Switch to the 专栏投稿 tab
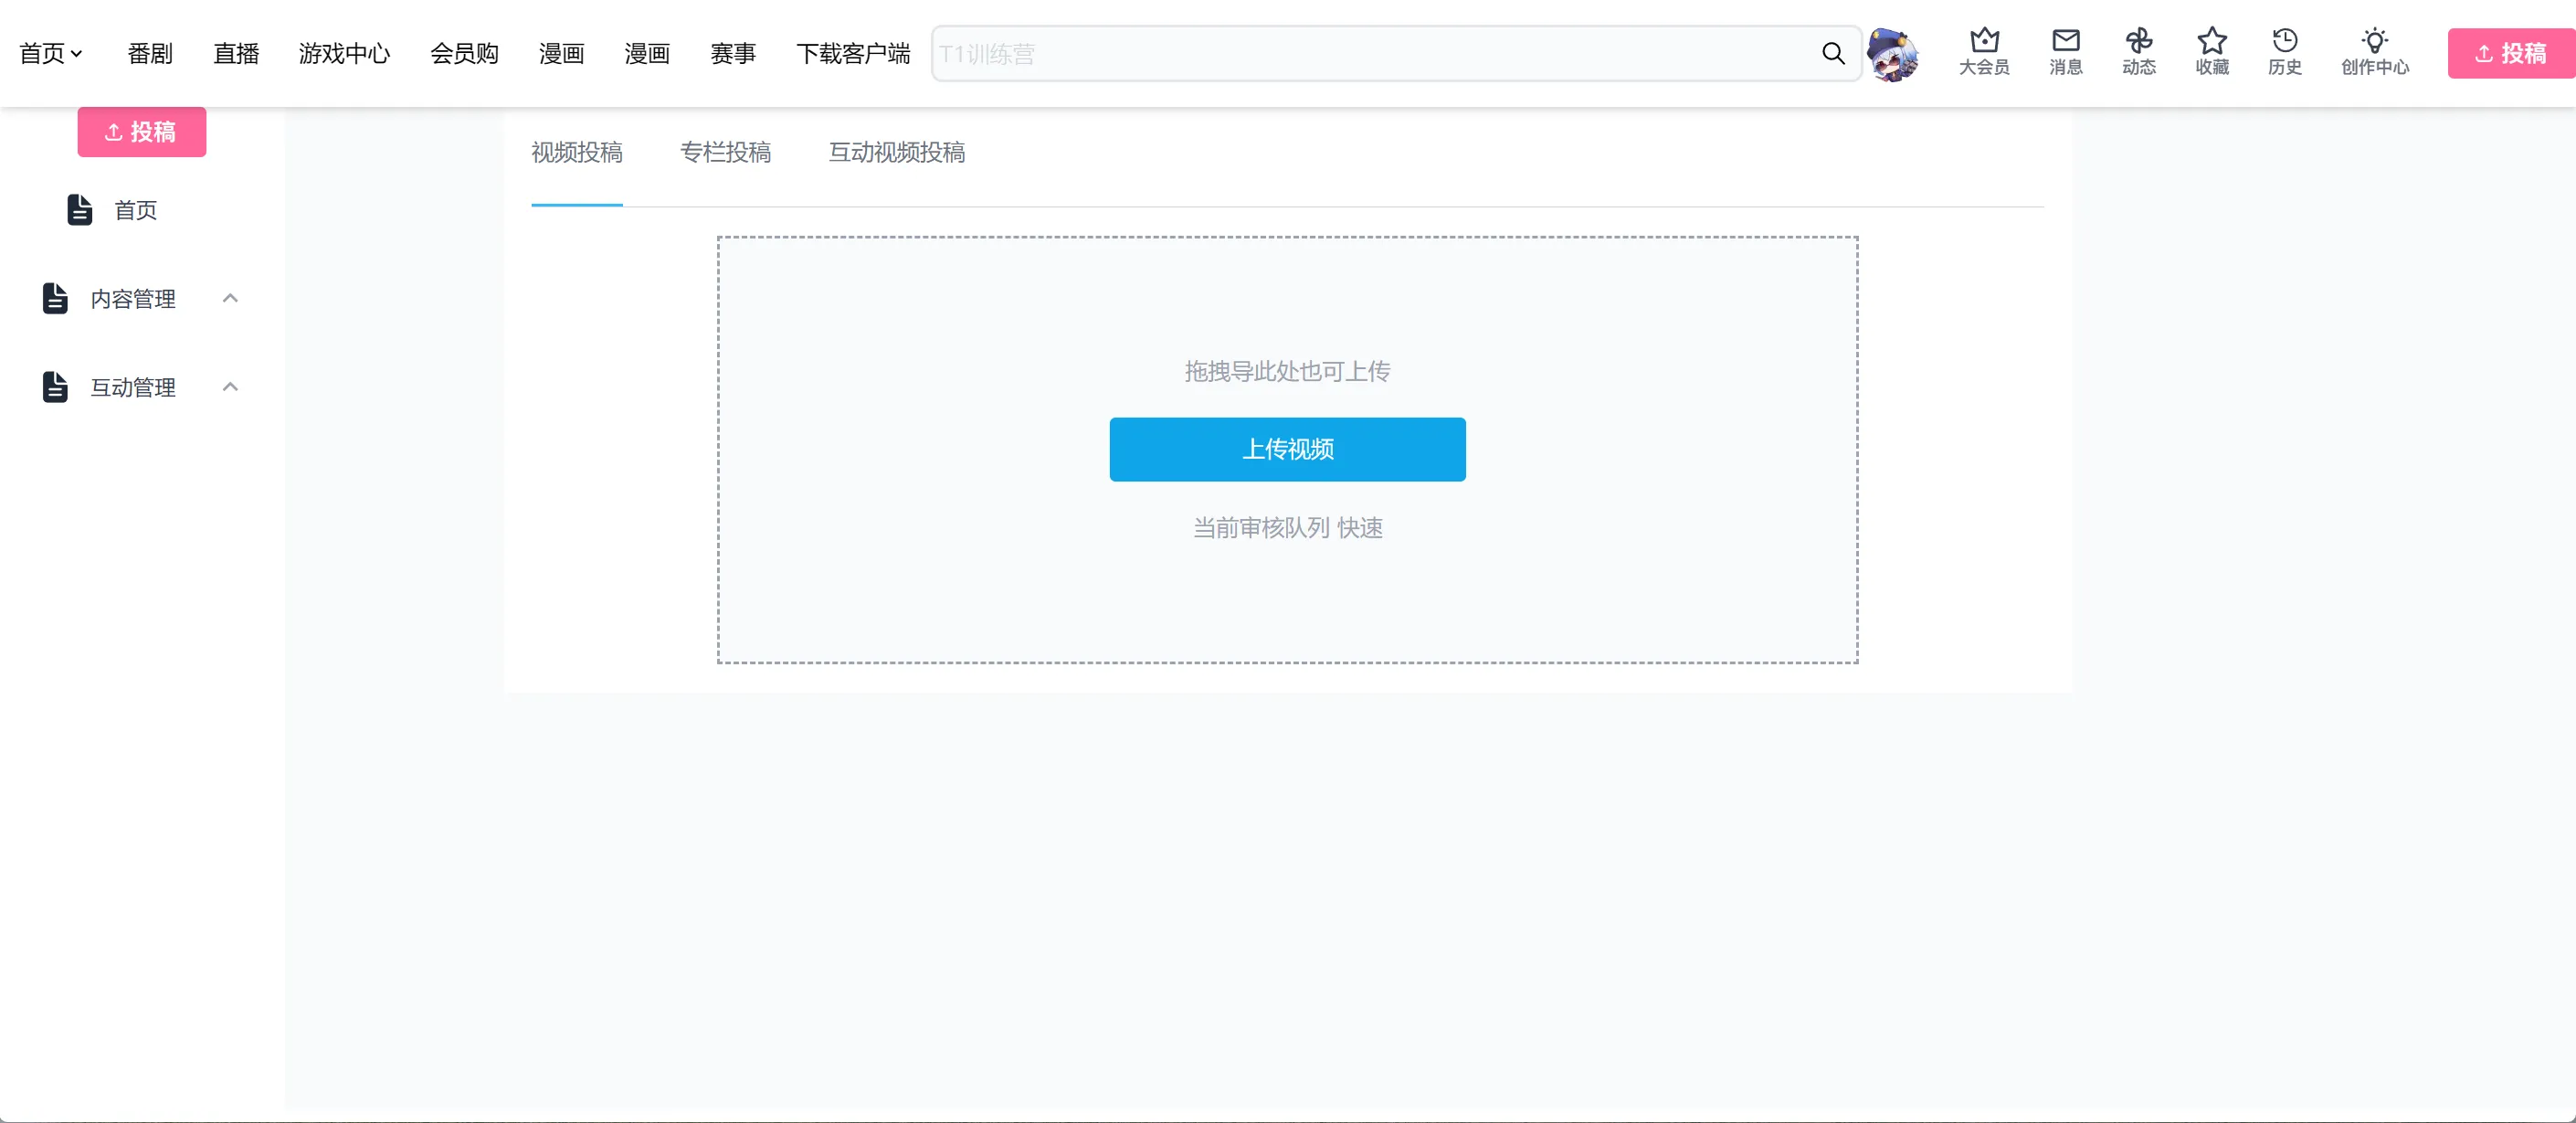 pos(725,152)
